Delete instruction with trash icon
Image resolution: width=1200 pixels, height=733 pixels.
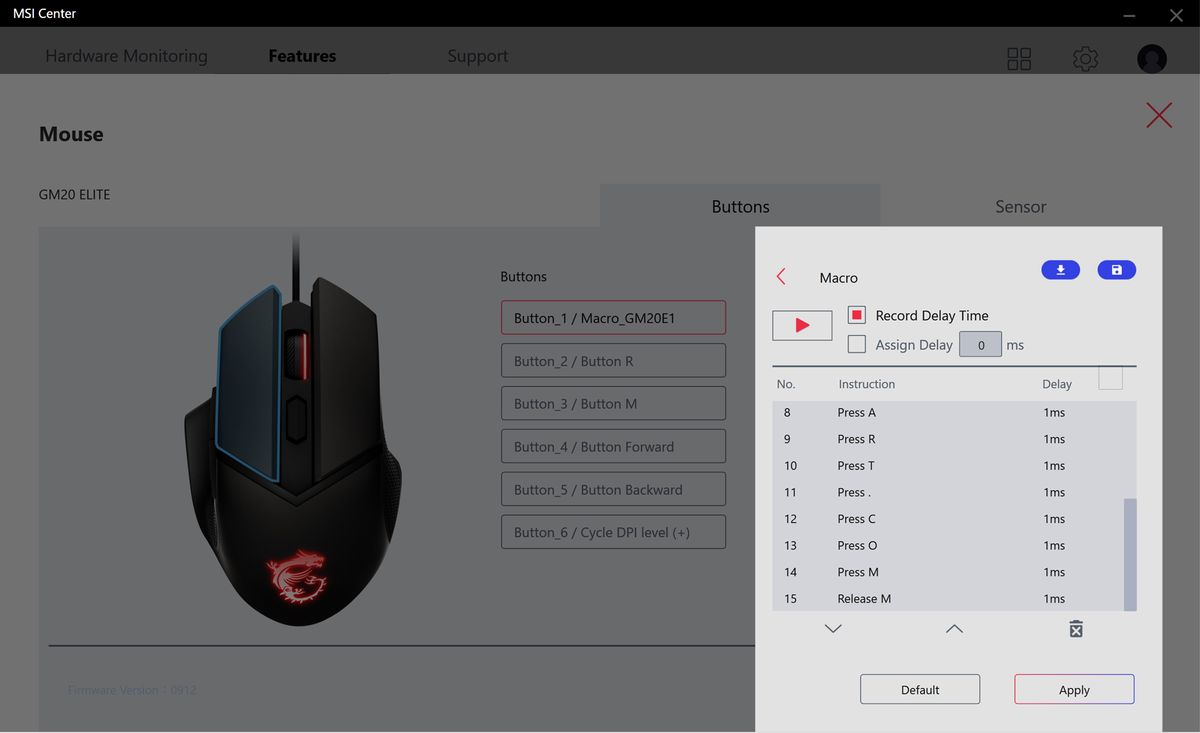(1076, 629)
